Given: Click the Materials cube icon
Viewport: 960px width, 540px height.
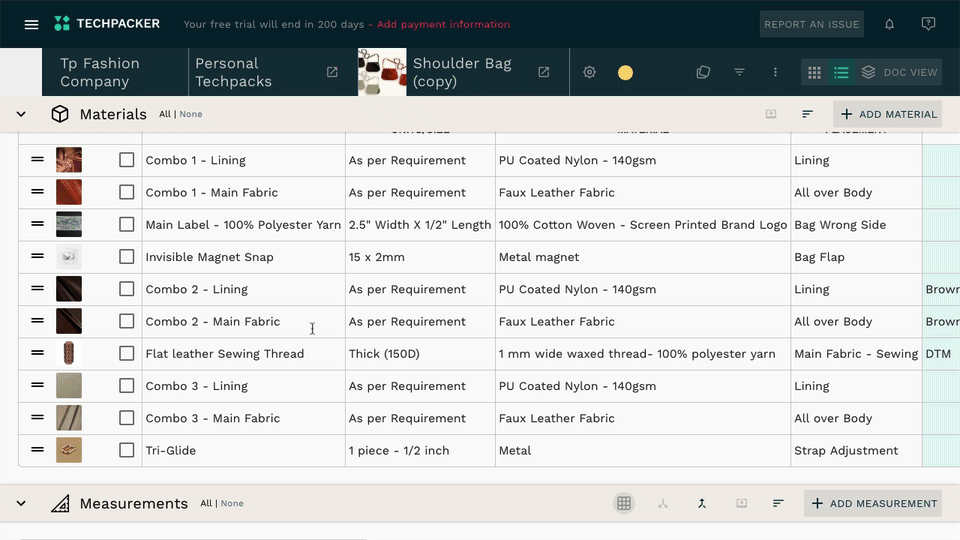Looking at the screenshot, I should (59, 114).
